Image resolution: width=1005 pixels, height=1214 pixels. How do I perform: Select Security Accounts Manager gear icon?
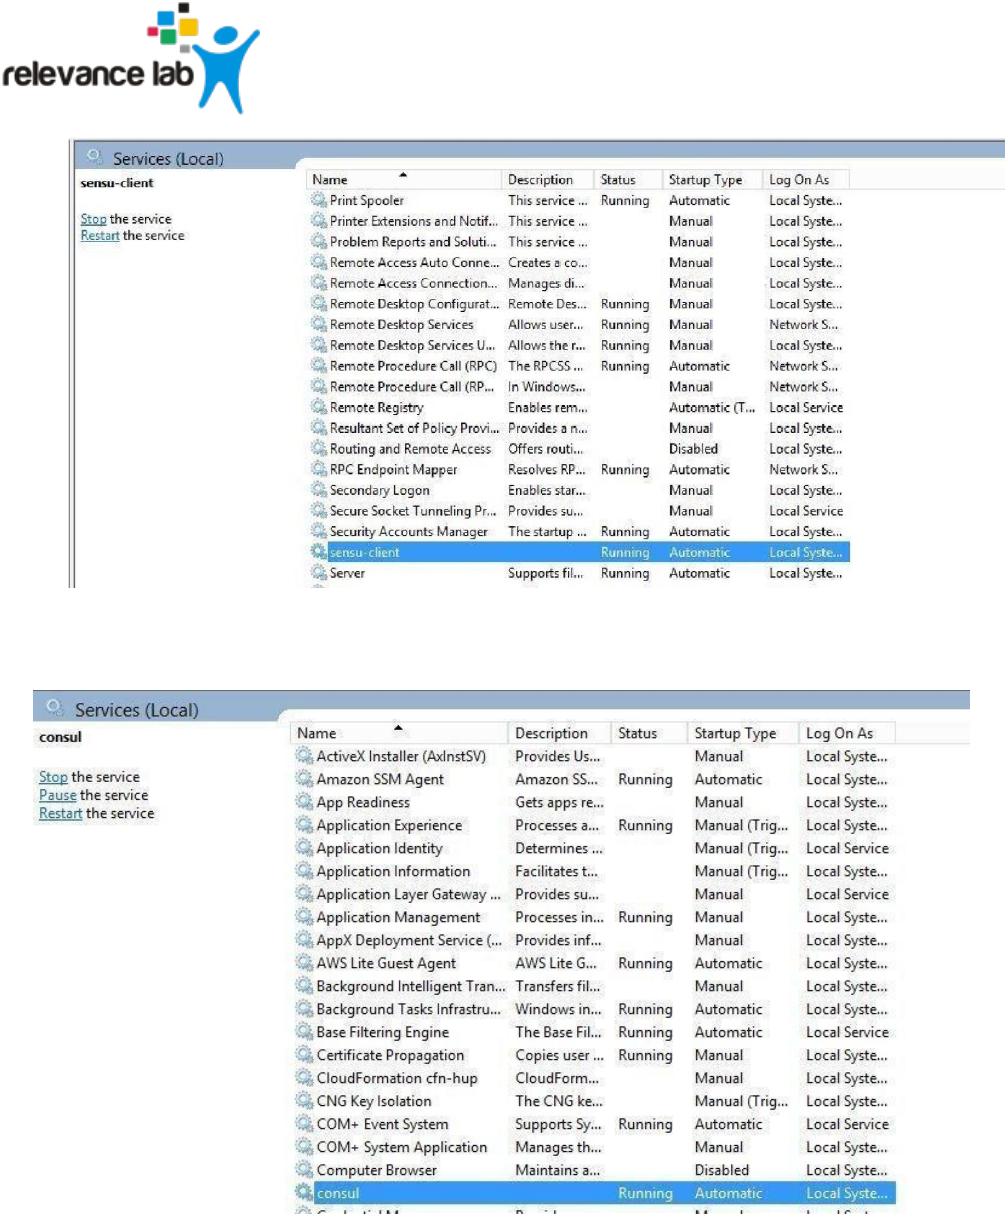point(319,532)
